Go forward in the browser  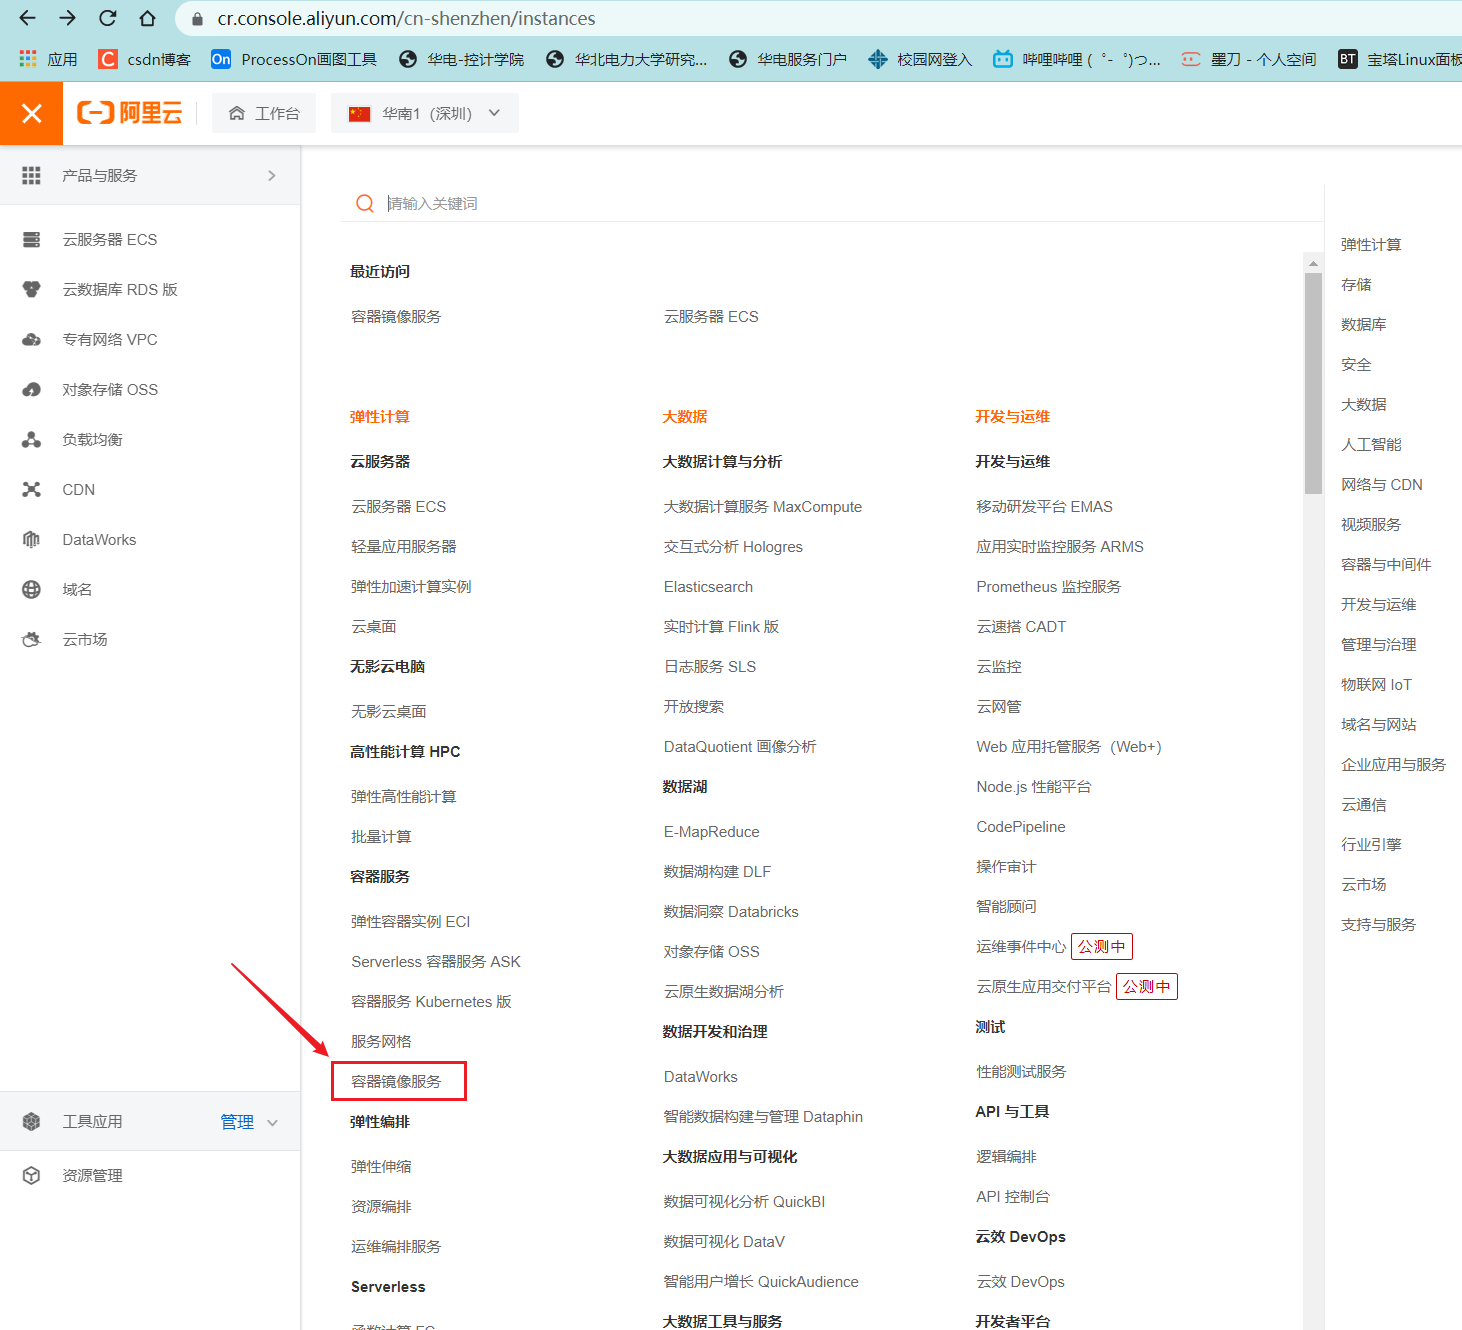(67, 18)
